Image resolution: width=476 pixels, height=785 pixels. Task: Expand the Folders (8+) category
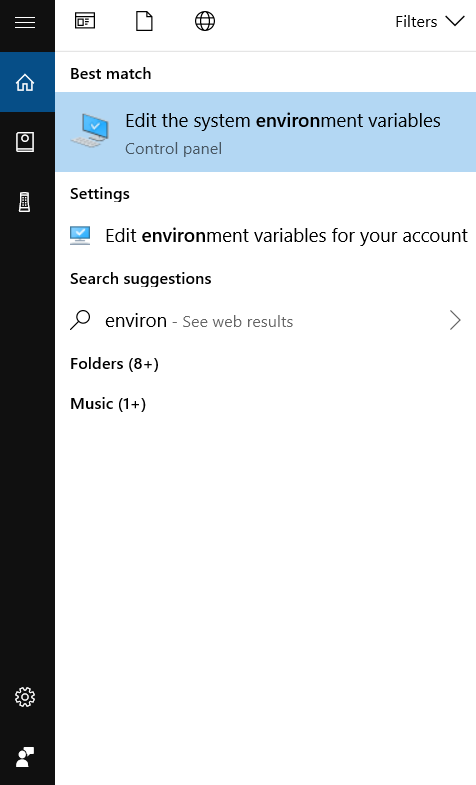point(114,363)
